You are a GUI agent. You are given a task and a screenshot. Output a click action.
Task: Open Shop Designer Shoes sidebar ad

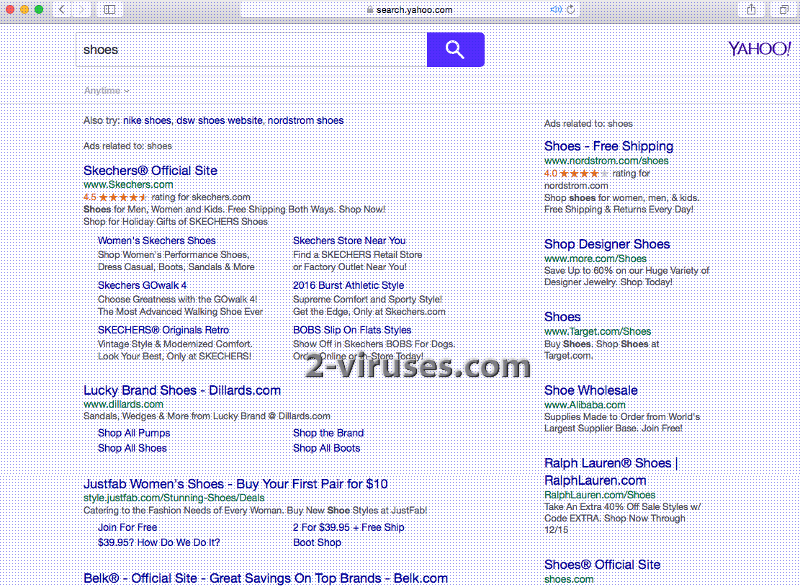point(607,244)
